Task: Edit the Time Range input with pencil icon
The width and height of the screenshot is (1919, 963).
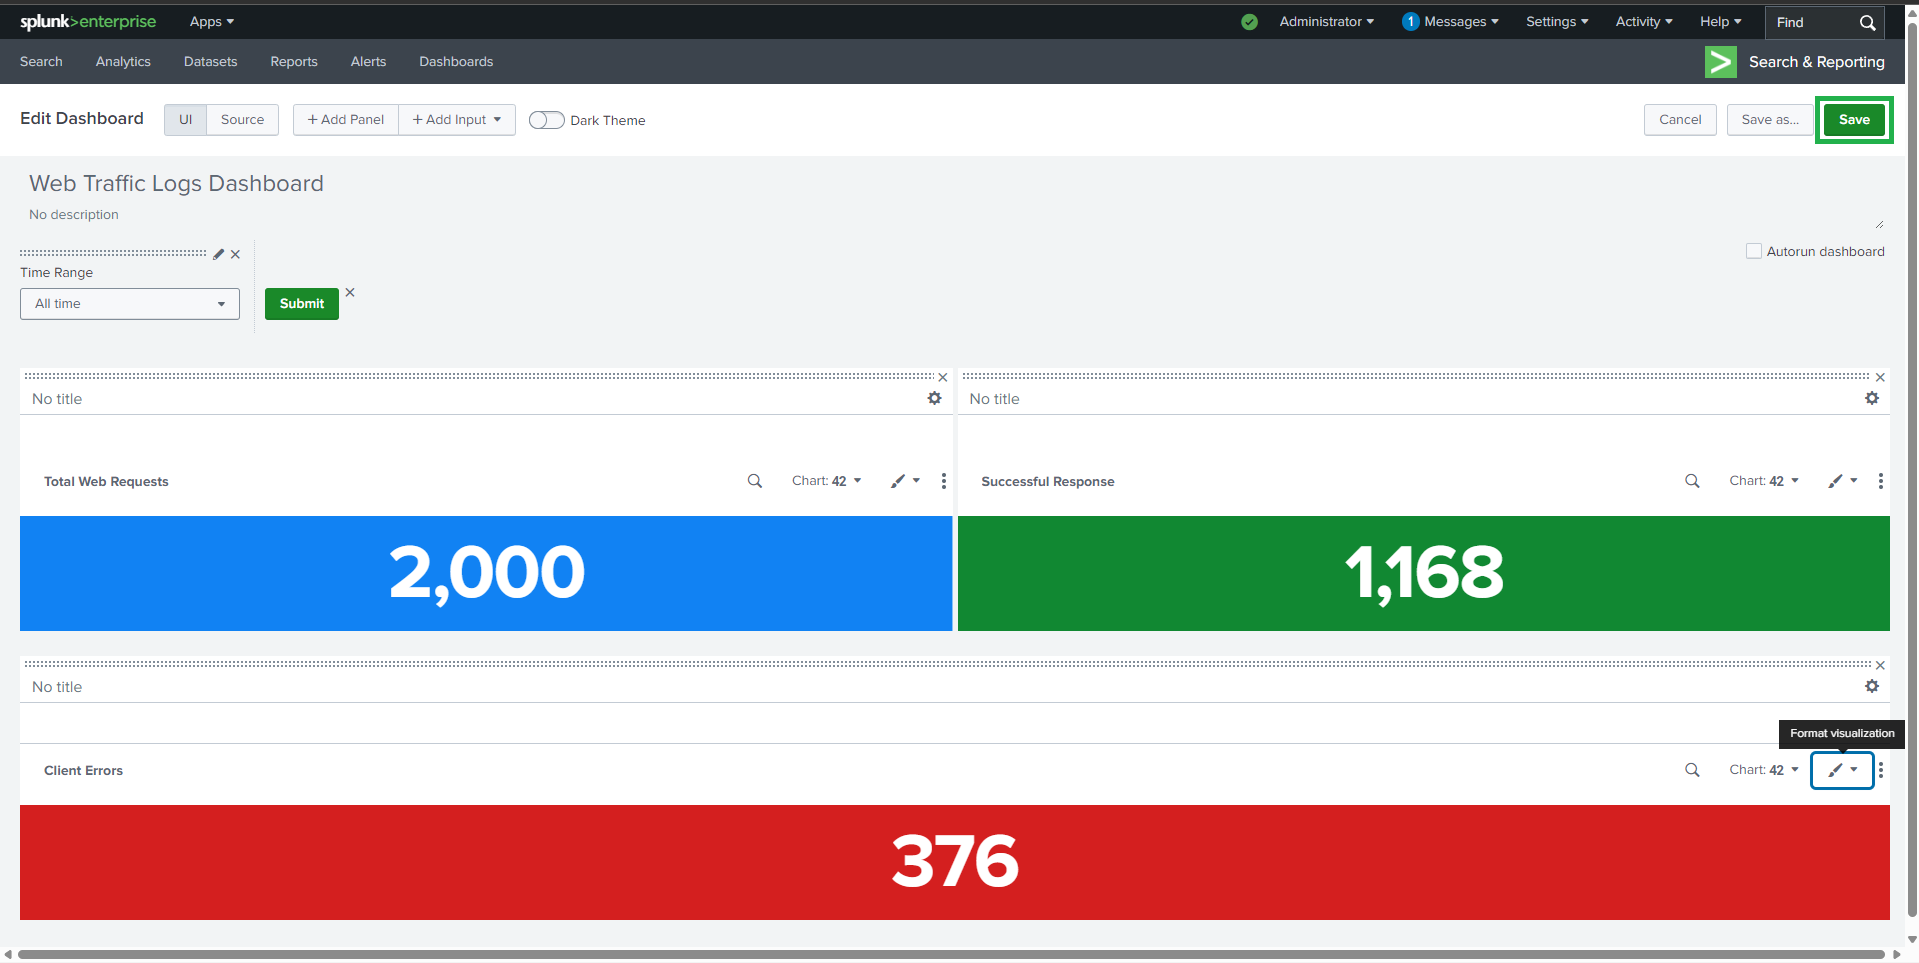Action: [x=218, y=254]
